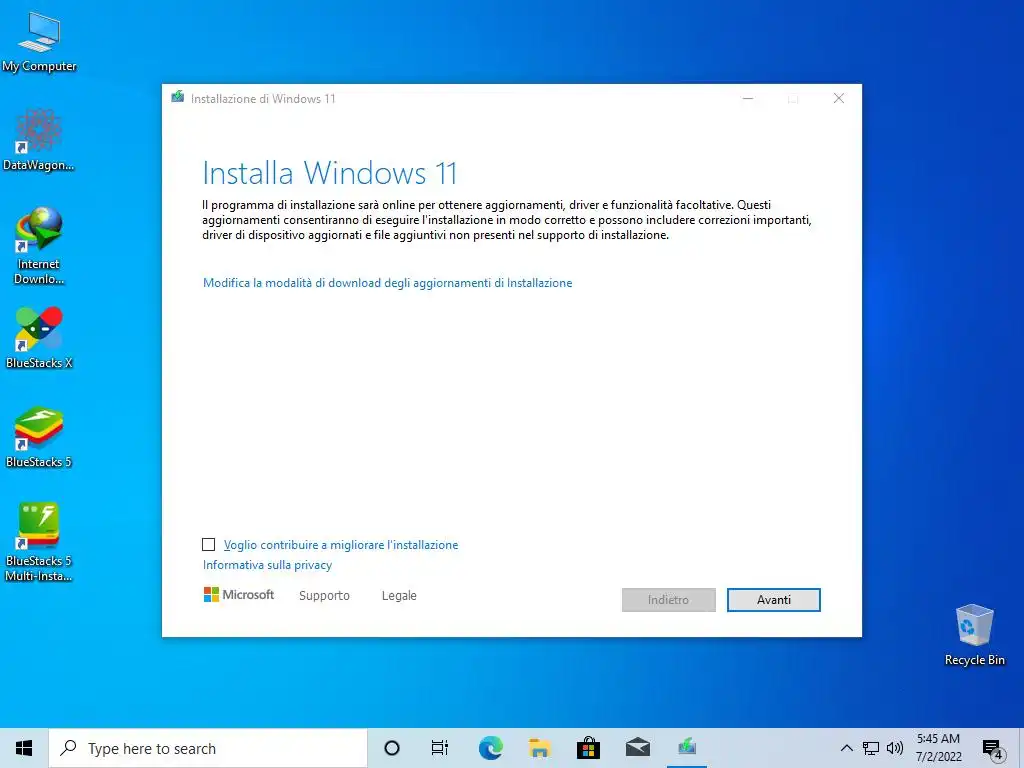Image resolution: width=1024 pixels, height=768 pixels.
Task: Open 'Modifica la modalità di download' link
Action: click(387, 283)
